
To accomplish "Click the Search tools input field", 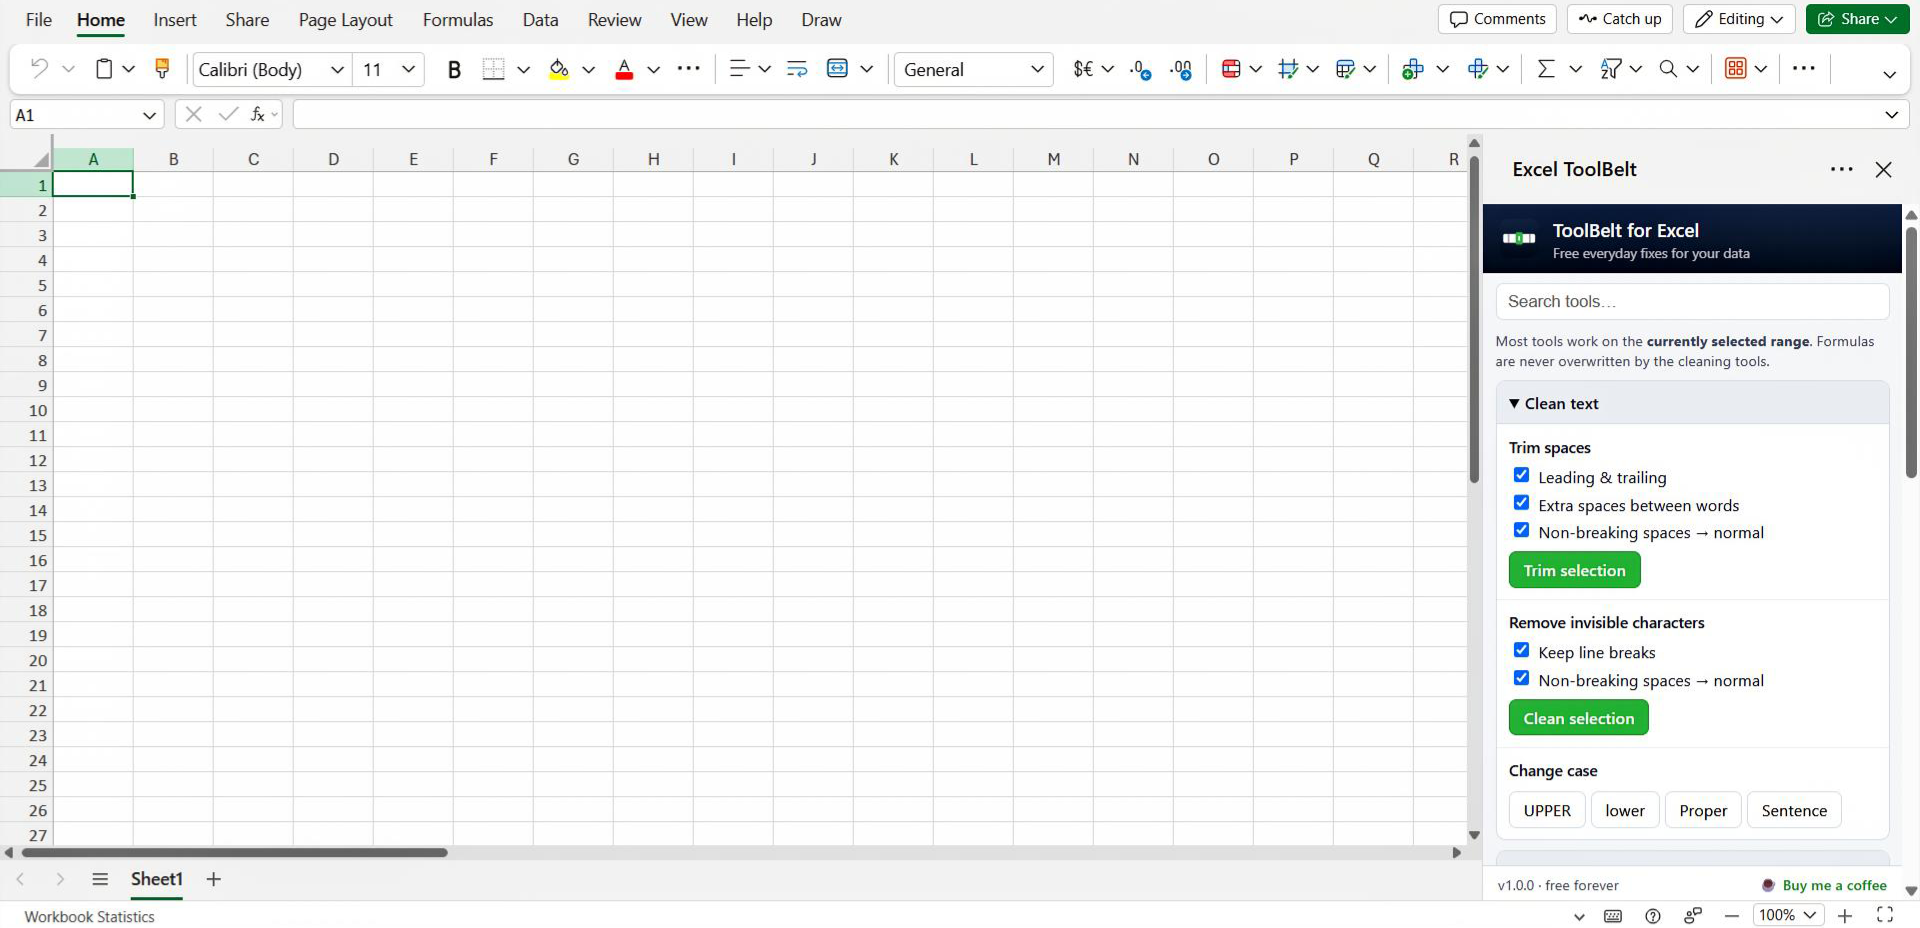I will point(1692,301).
